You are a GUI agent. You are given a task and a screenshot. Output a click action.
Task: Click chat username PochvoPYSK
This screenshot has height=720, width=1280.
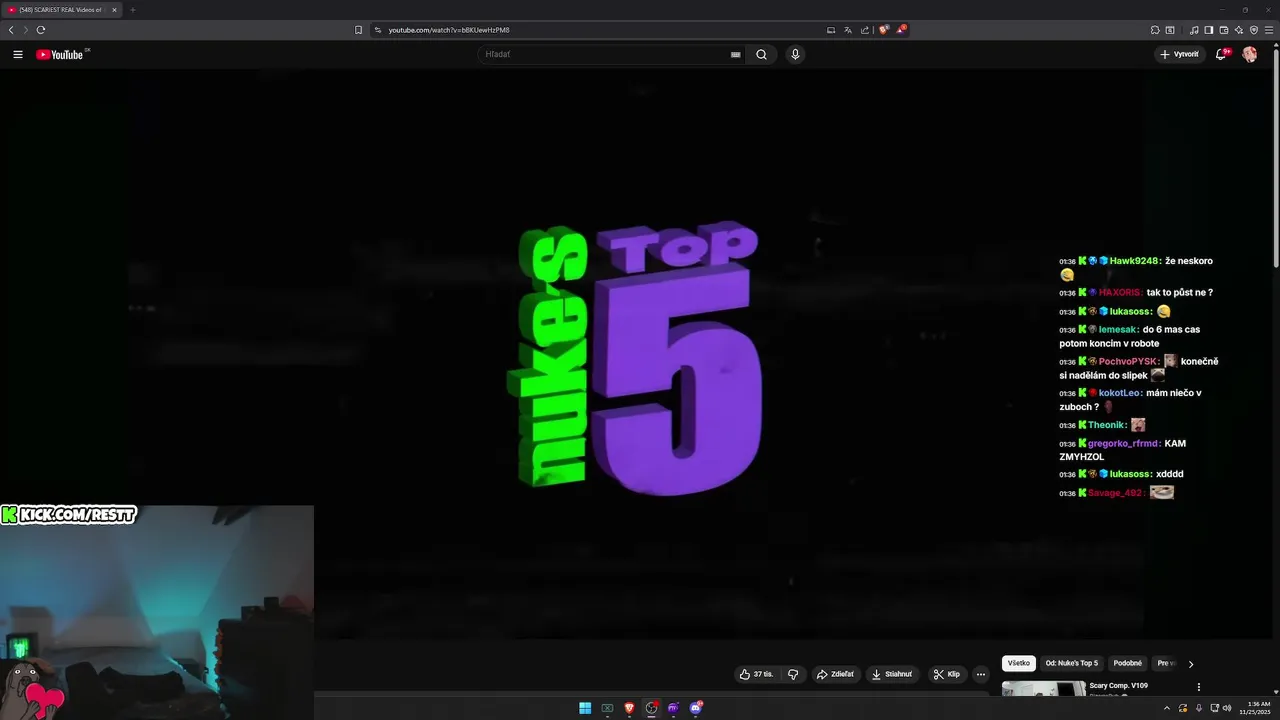point(1129,361)
